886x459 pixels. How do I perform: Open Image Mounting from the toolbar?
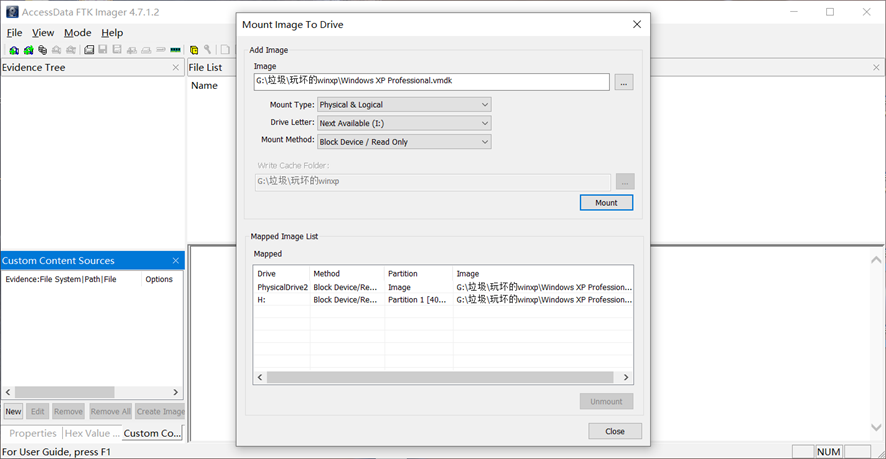(x=42, y=50)
